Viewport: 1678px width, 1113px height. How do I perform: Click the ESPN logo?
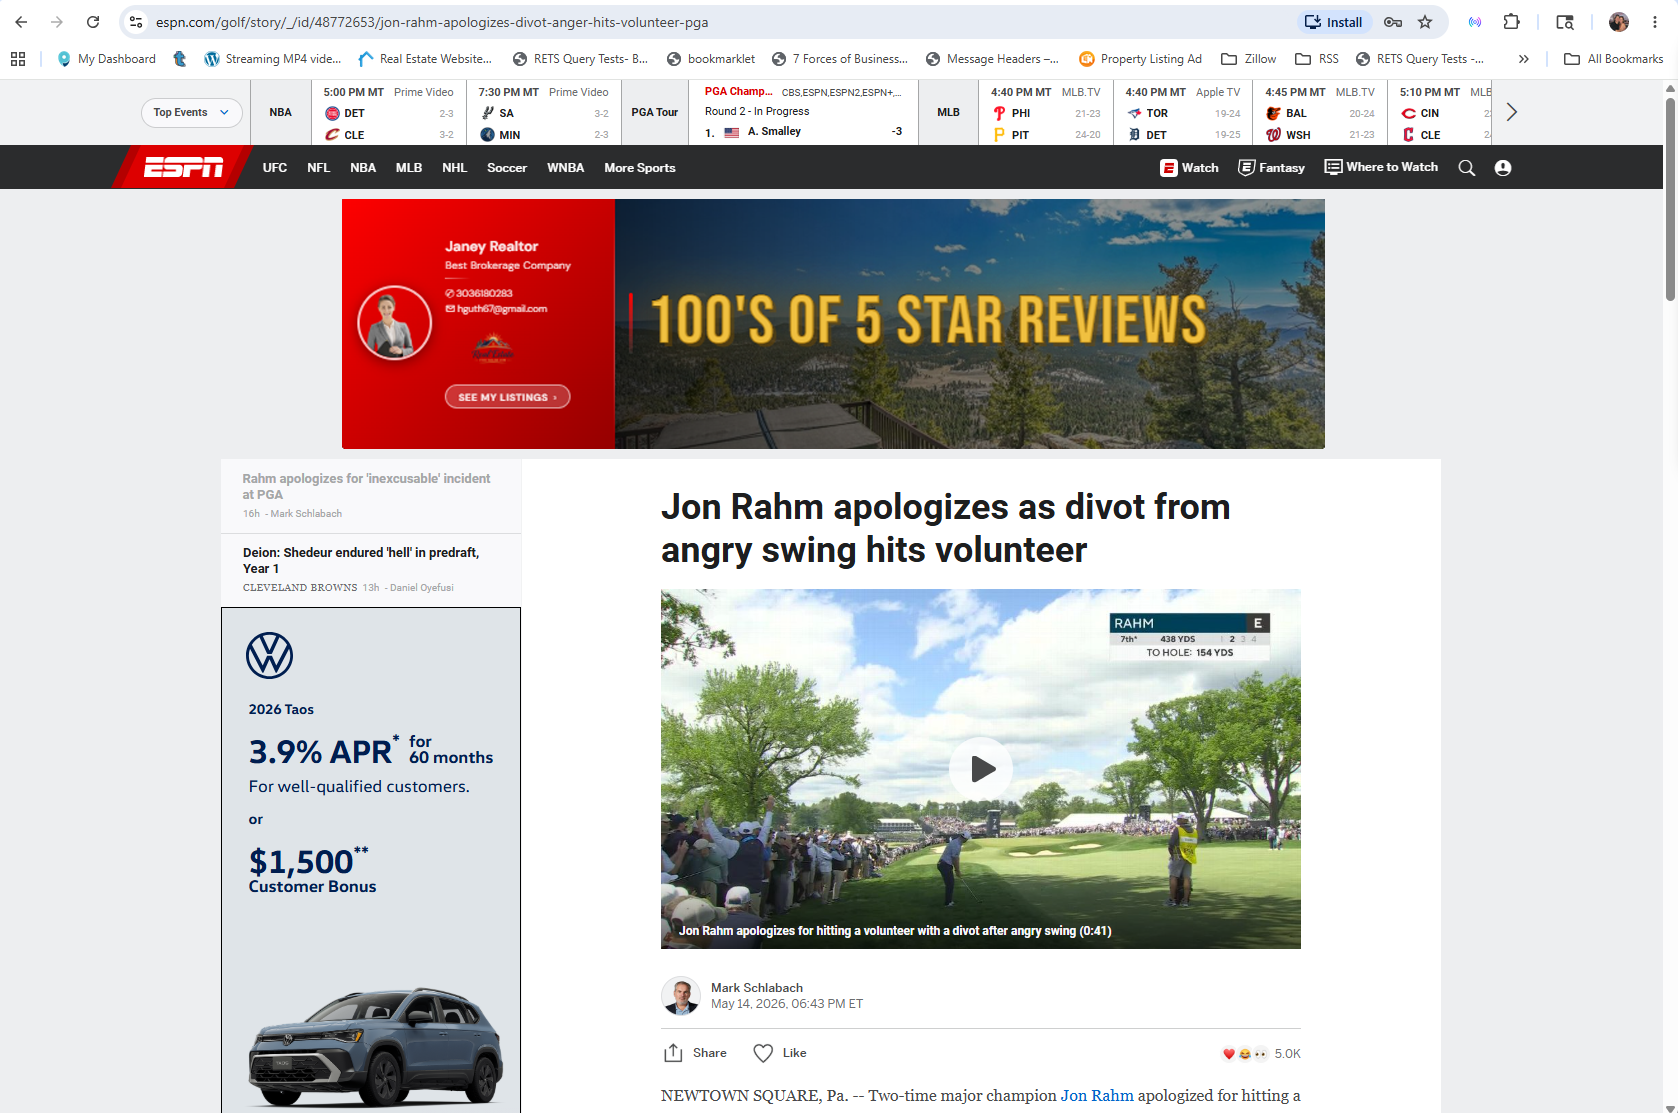[184, 167]
